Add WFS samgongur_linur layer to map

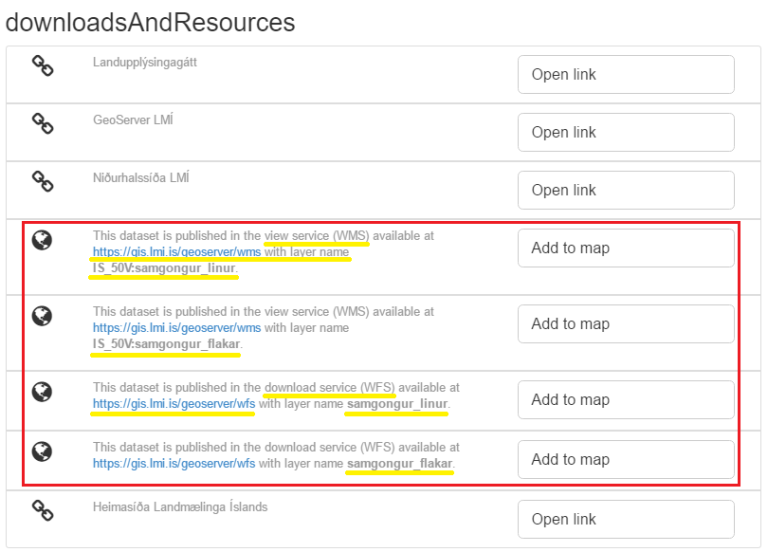point(626,400)
